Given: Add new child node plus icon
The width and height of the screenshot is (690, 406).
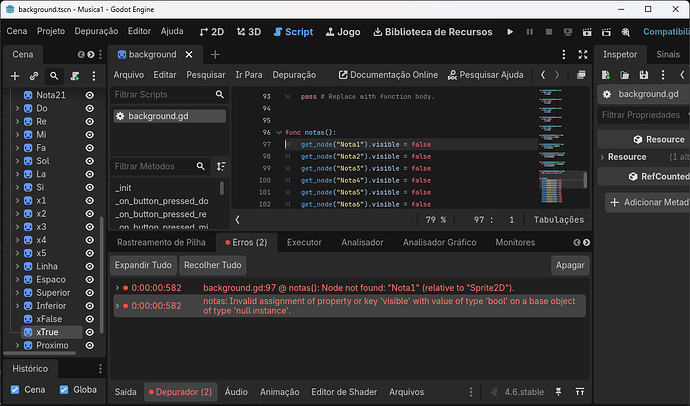Looking at the screenshot, I should click(x=15, y=76).
